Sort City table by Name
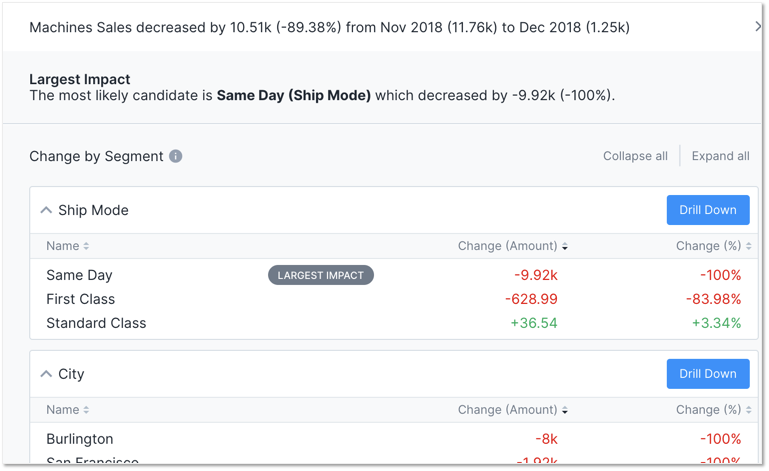This screenshot has width=769, height=471. pos(68,410)
